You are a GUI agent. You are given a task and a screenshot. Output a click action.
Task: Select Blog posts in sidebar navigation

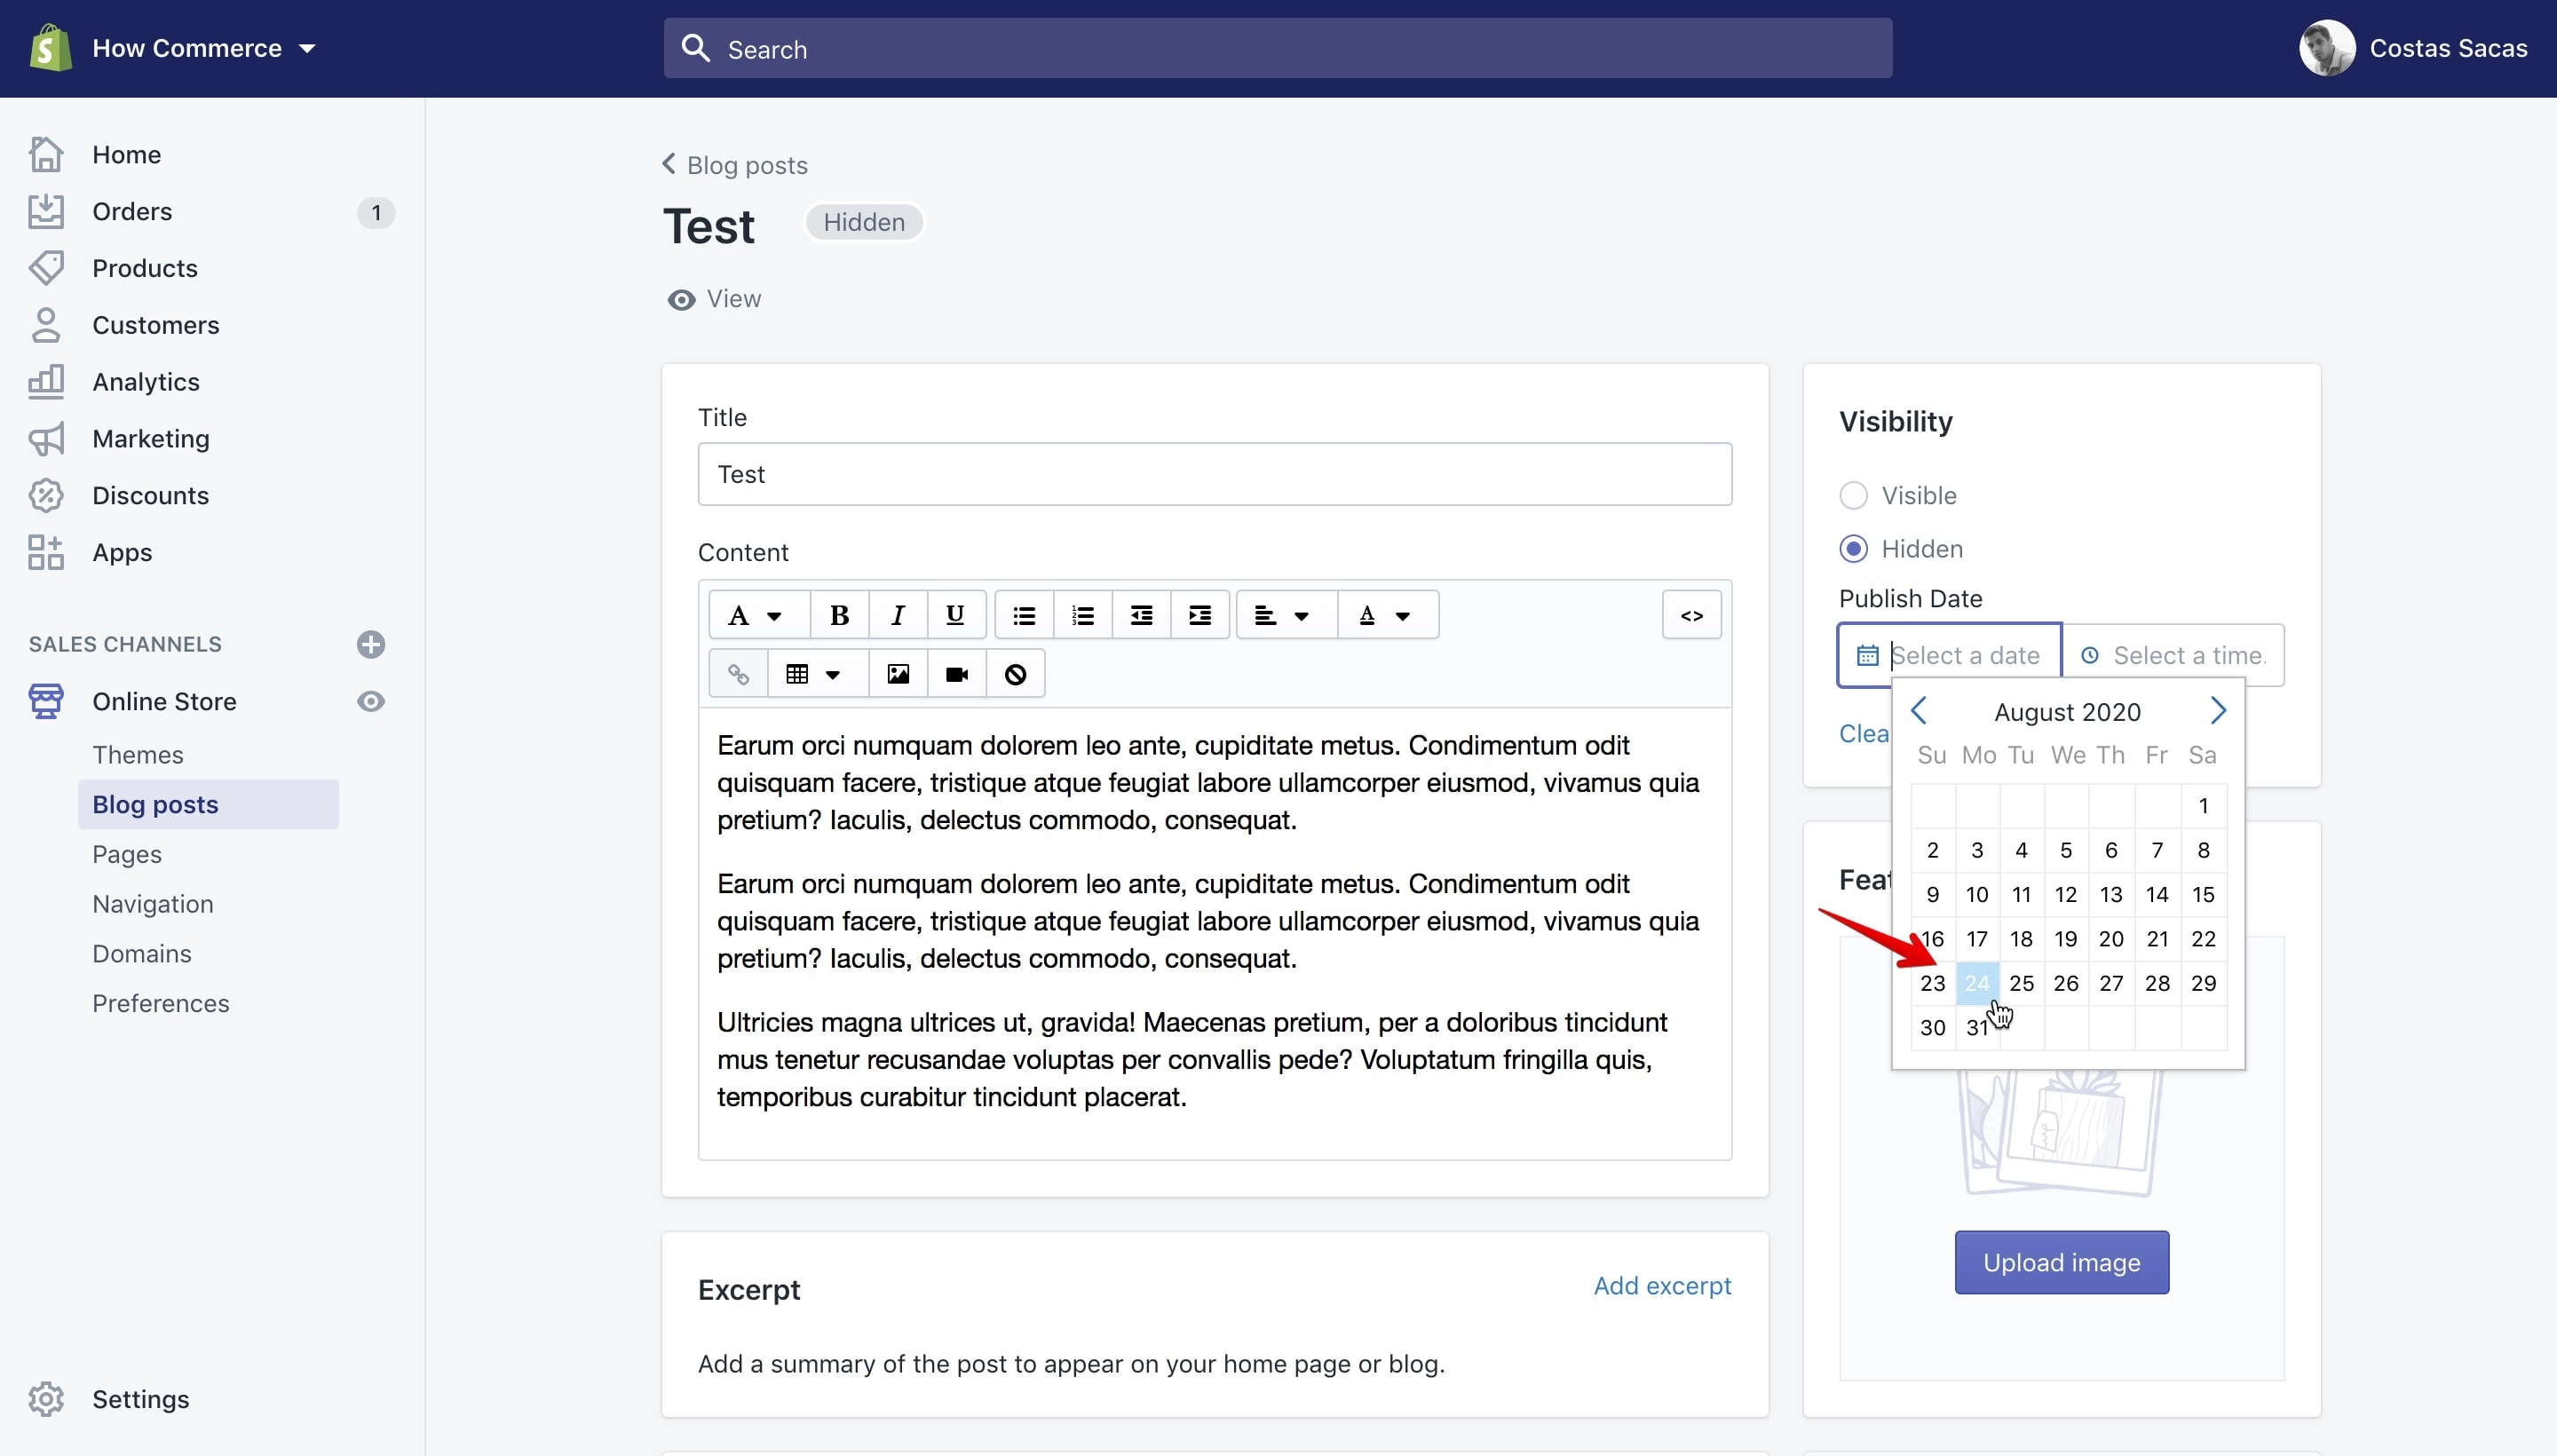(x=208, y=804)
